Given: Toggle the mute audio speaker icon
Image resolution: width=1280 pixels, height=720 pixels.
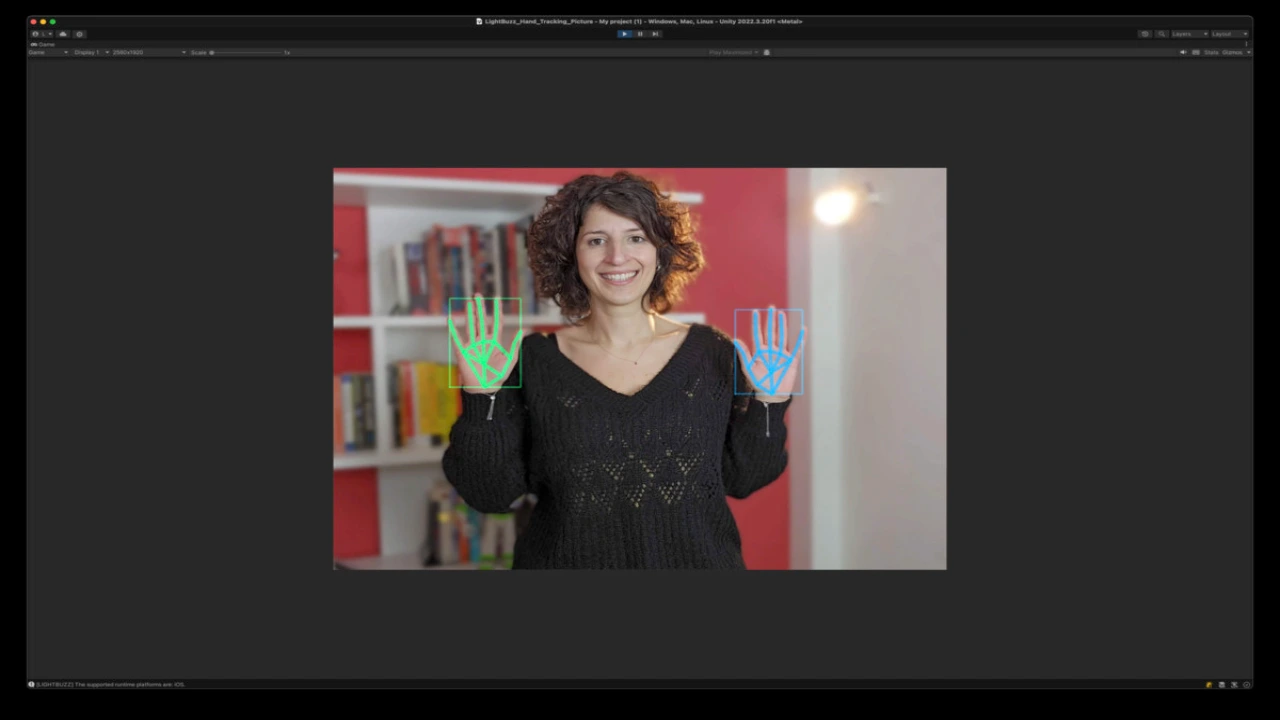Looking at the screenshot, I should pyautogui.click(x=1183, y=52).
